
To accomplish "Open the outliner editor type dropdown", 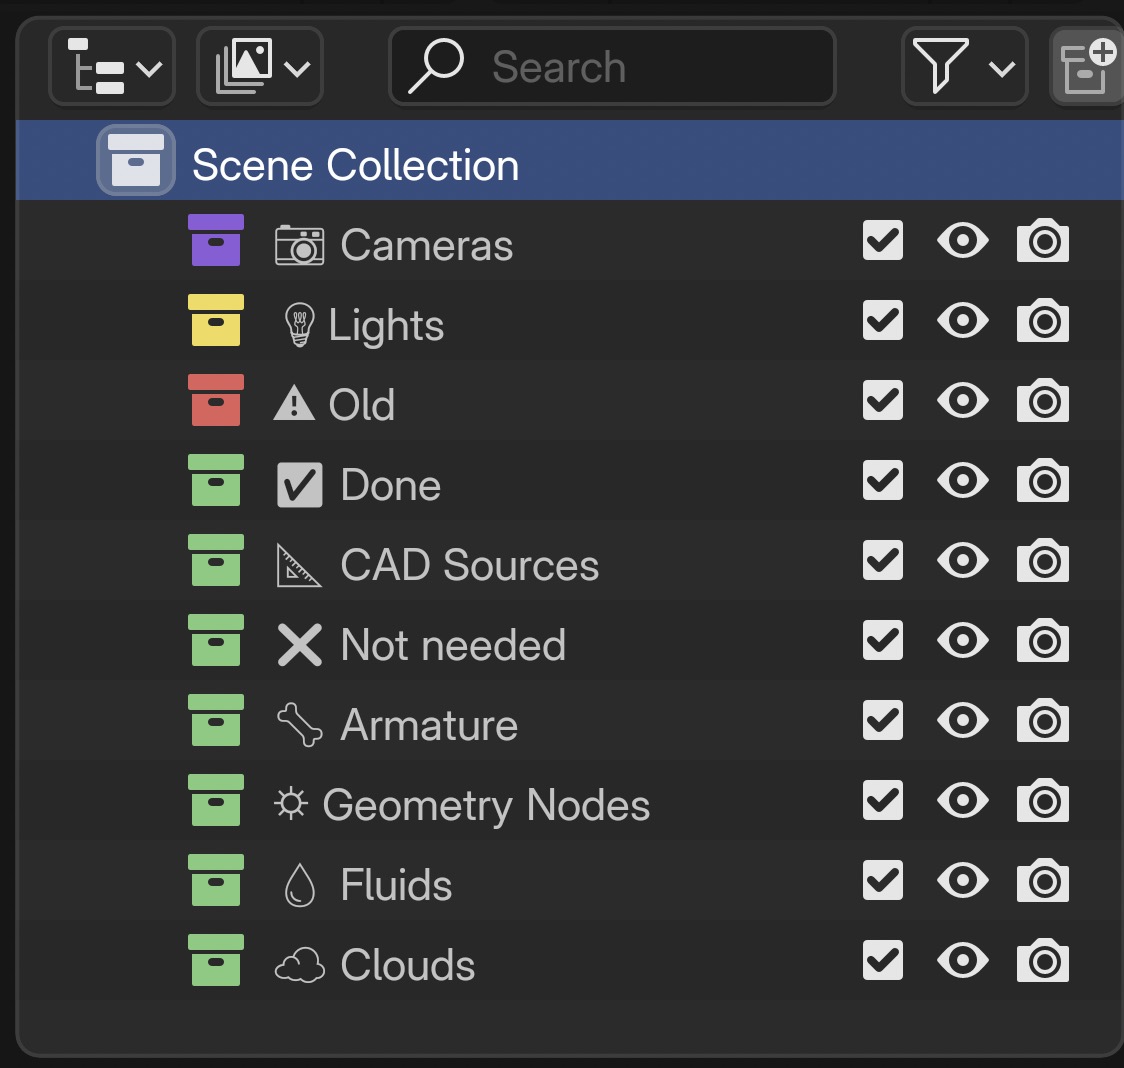I will [112, 67].
